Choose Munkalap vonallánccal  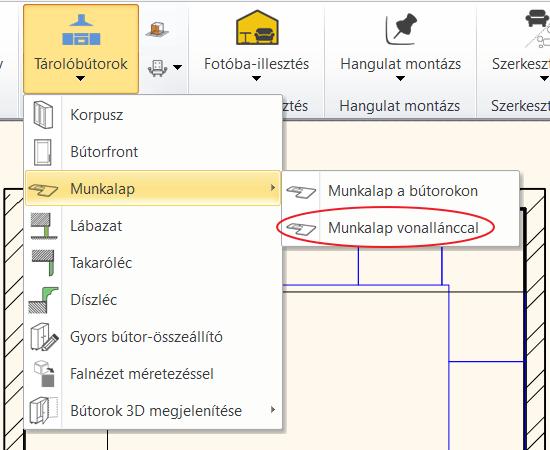pyautogui.click(x=400, y=228)
